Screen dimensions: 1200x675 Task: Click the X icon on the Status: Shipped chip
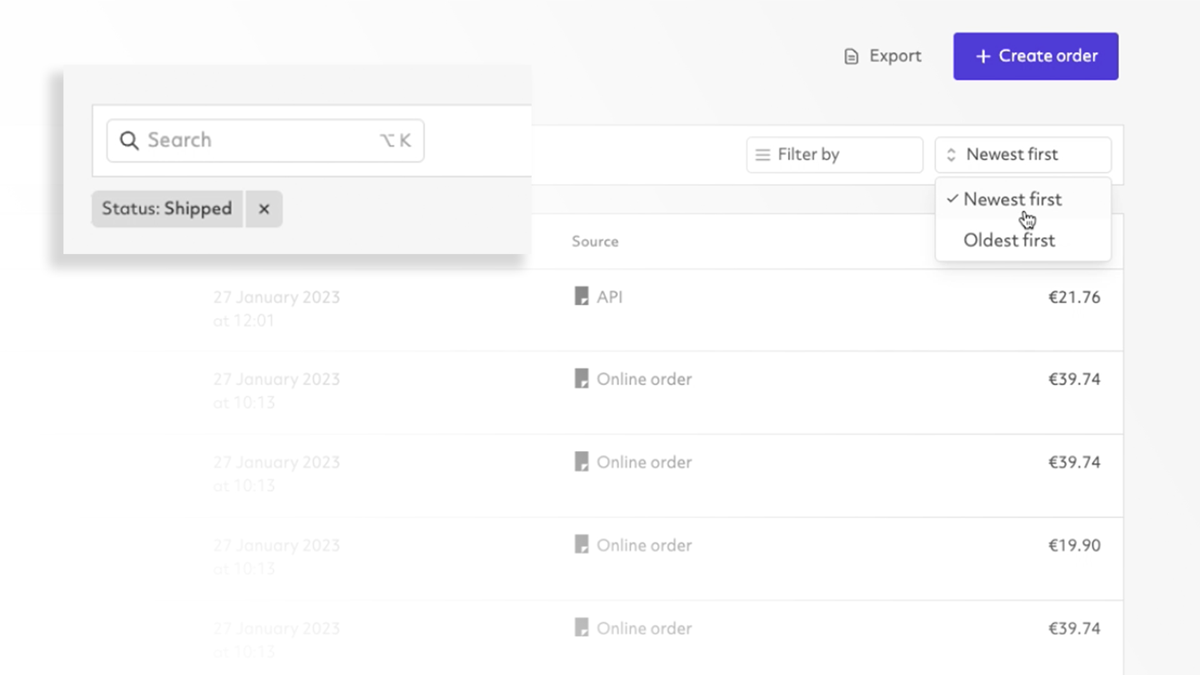[263, 208]
